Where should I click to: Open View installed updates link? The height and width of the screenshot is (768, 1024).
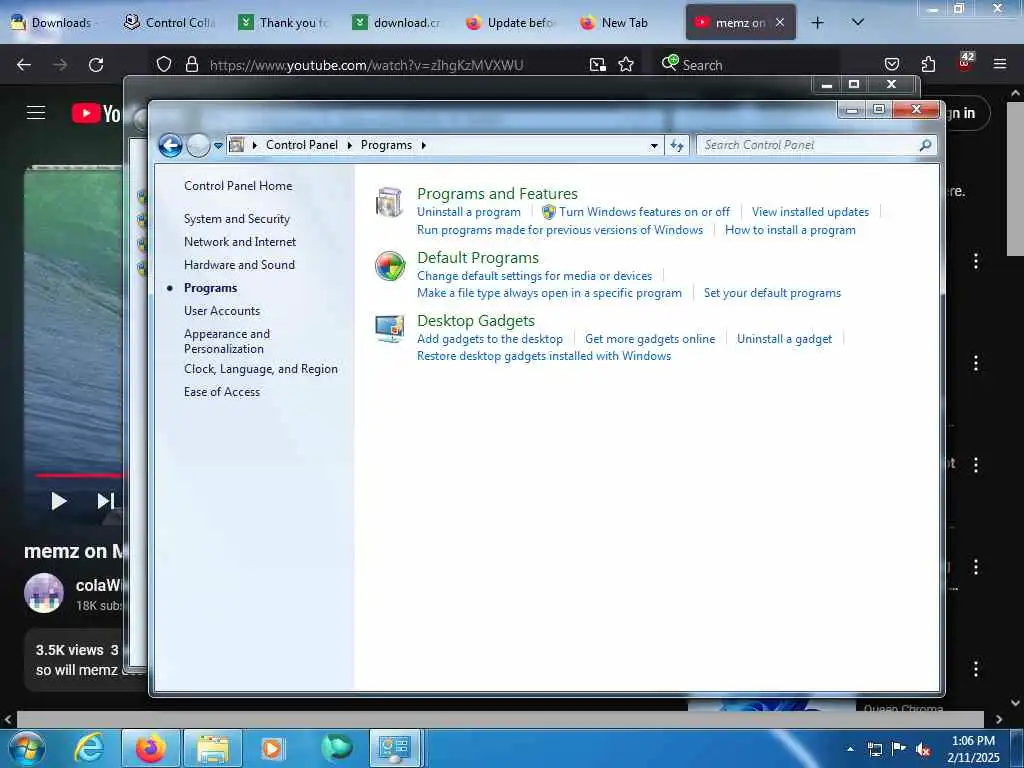point(810,212)
